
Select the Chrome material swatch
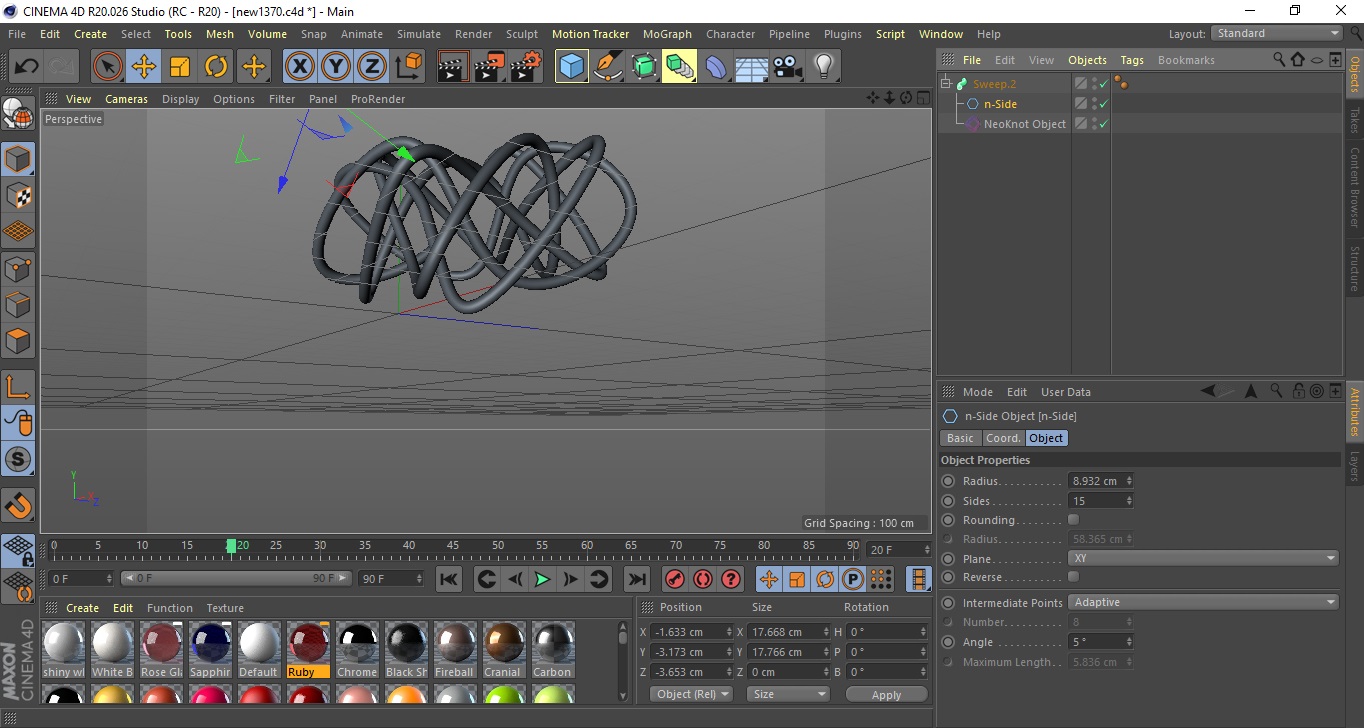click(356, 649)
